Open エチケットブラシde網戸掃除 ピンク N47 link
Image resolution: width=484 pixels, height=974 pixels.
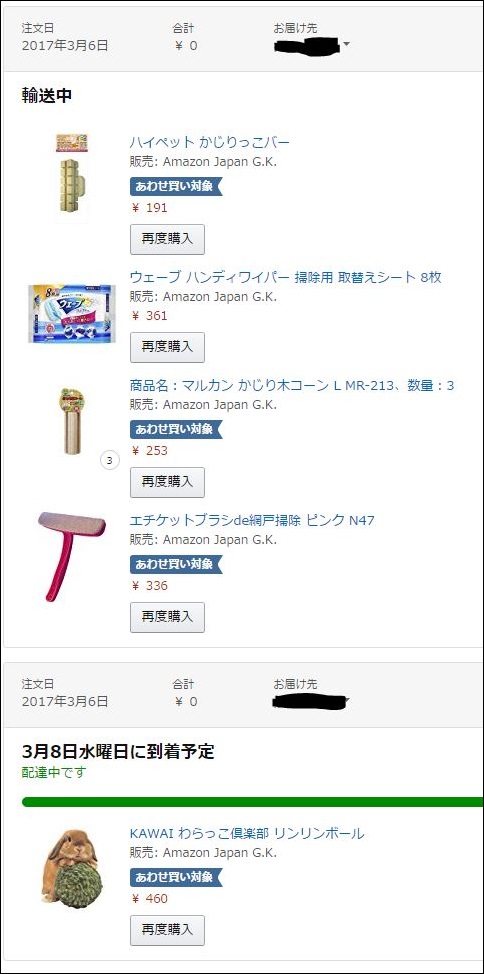(252, 520)
